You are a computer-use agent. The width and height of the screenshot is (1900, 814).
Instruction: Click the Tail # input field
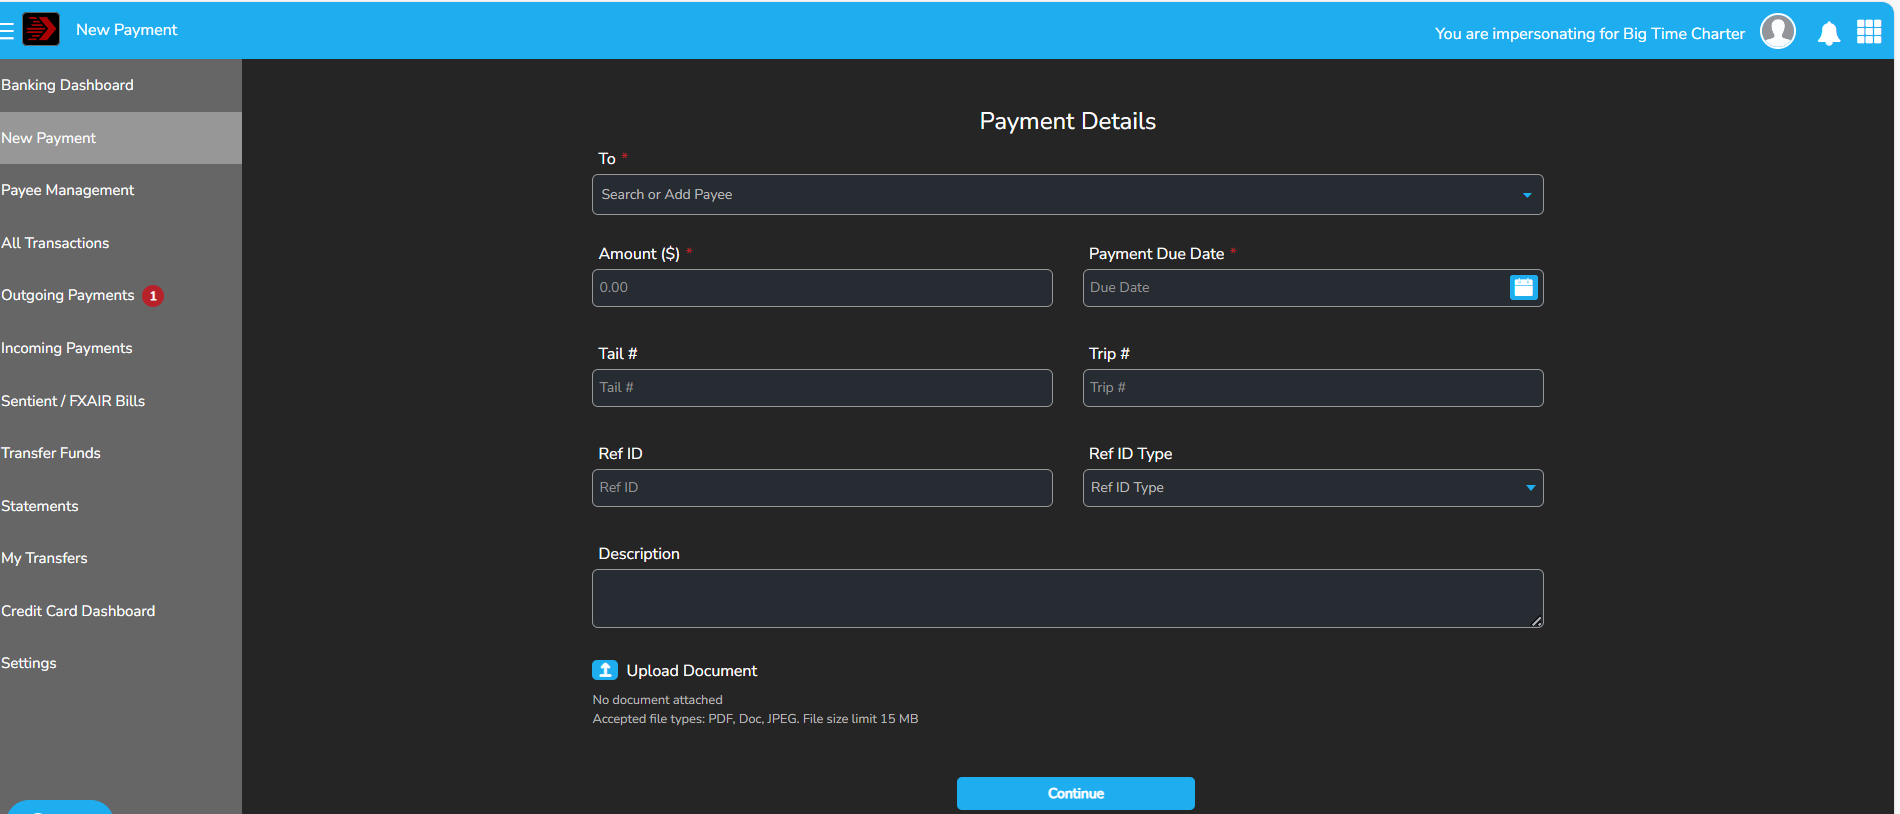tap(821, 388)
